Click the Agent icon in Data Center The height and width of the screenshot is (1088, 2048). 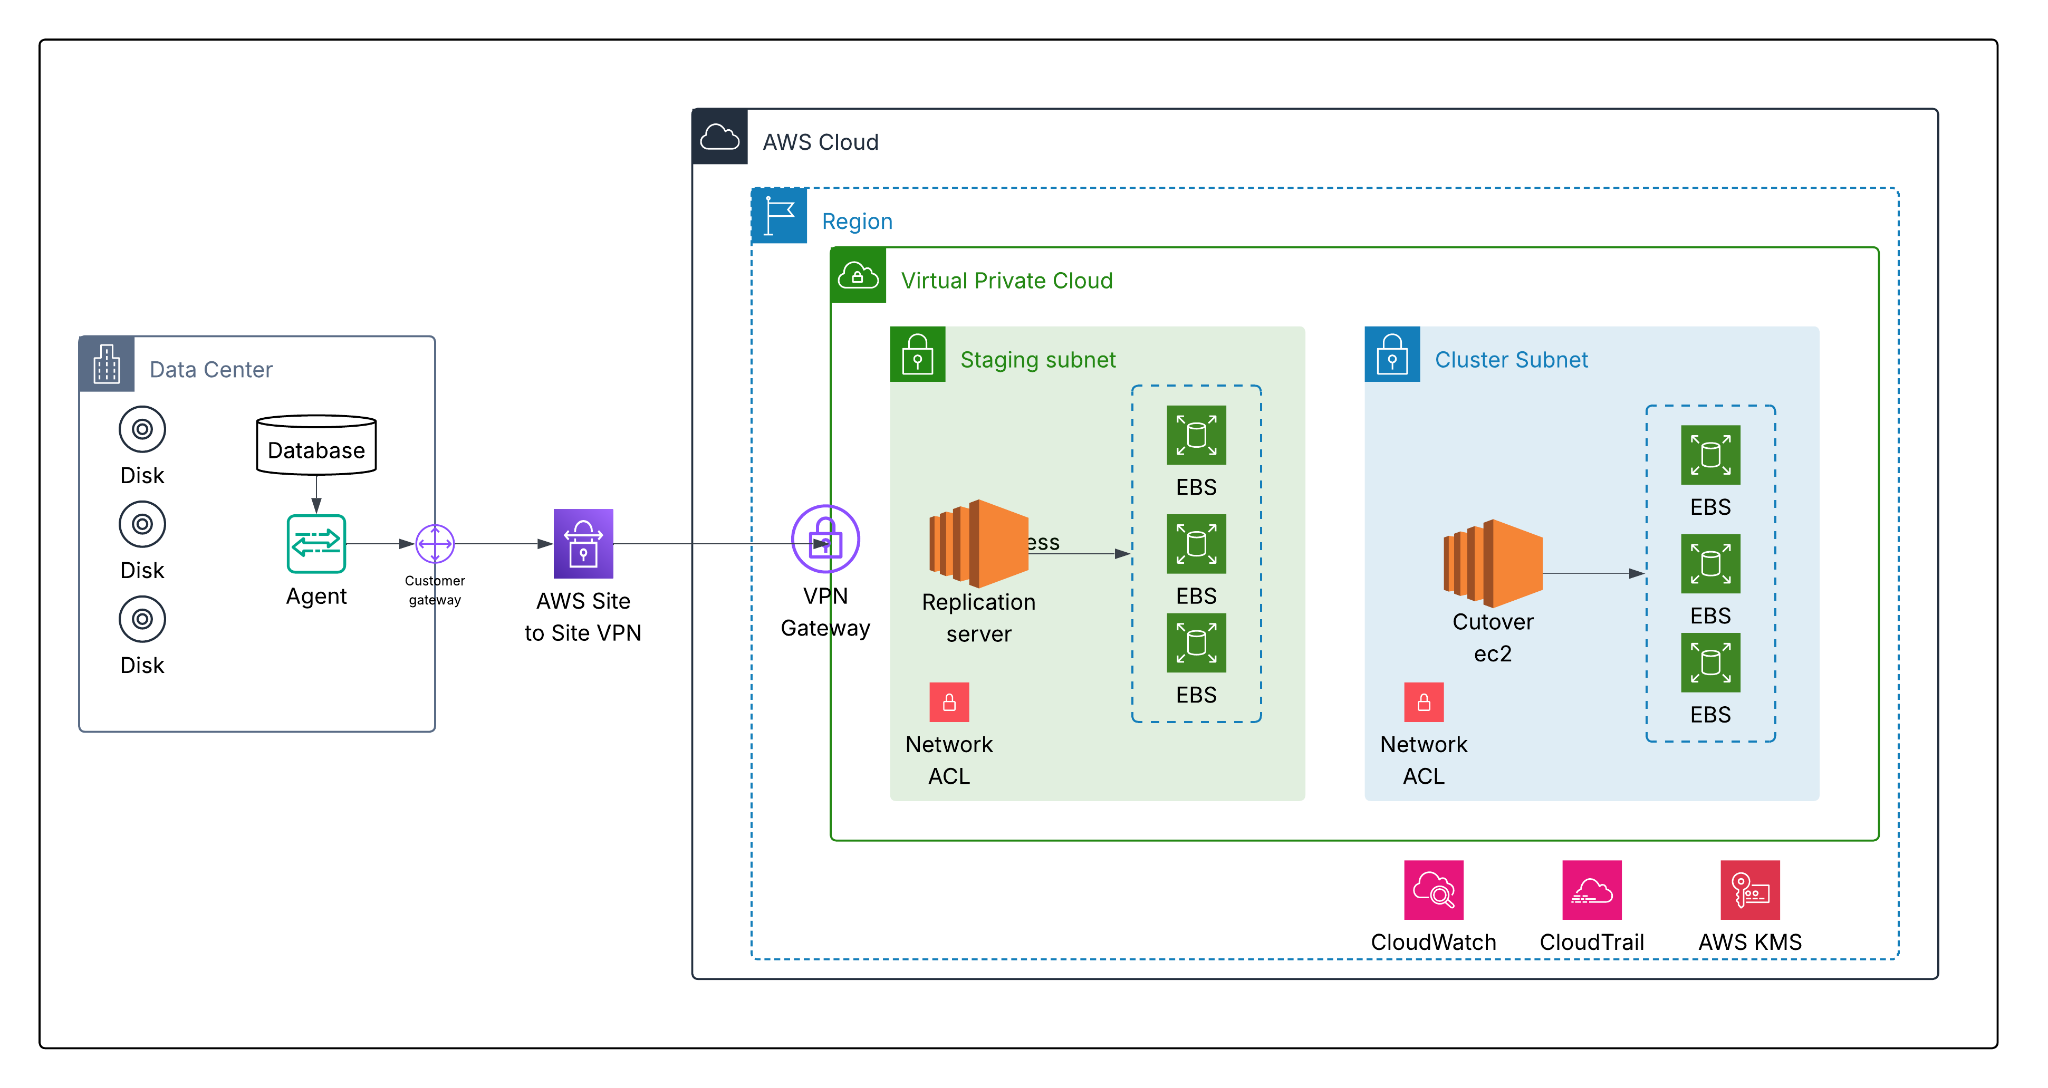coord(316,543)
